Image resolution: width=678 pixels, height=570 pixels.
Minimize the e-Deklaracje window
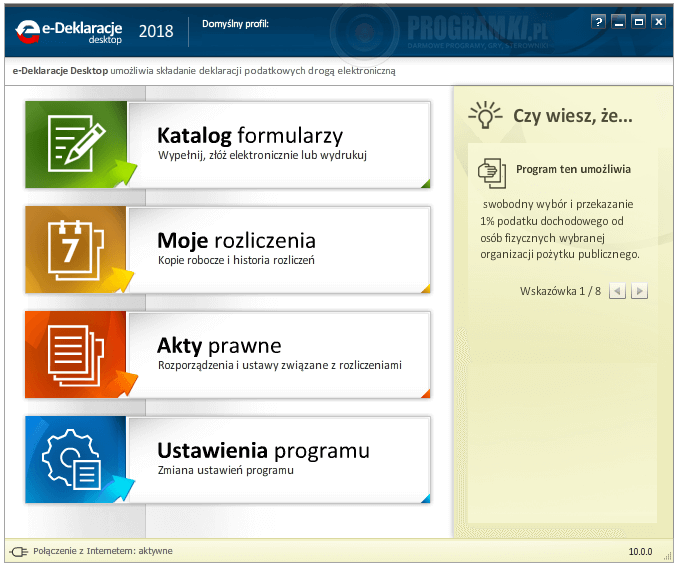[x=618, y=22]
